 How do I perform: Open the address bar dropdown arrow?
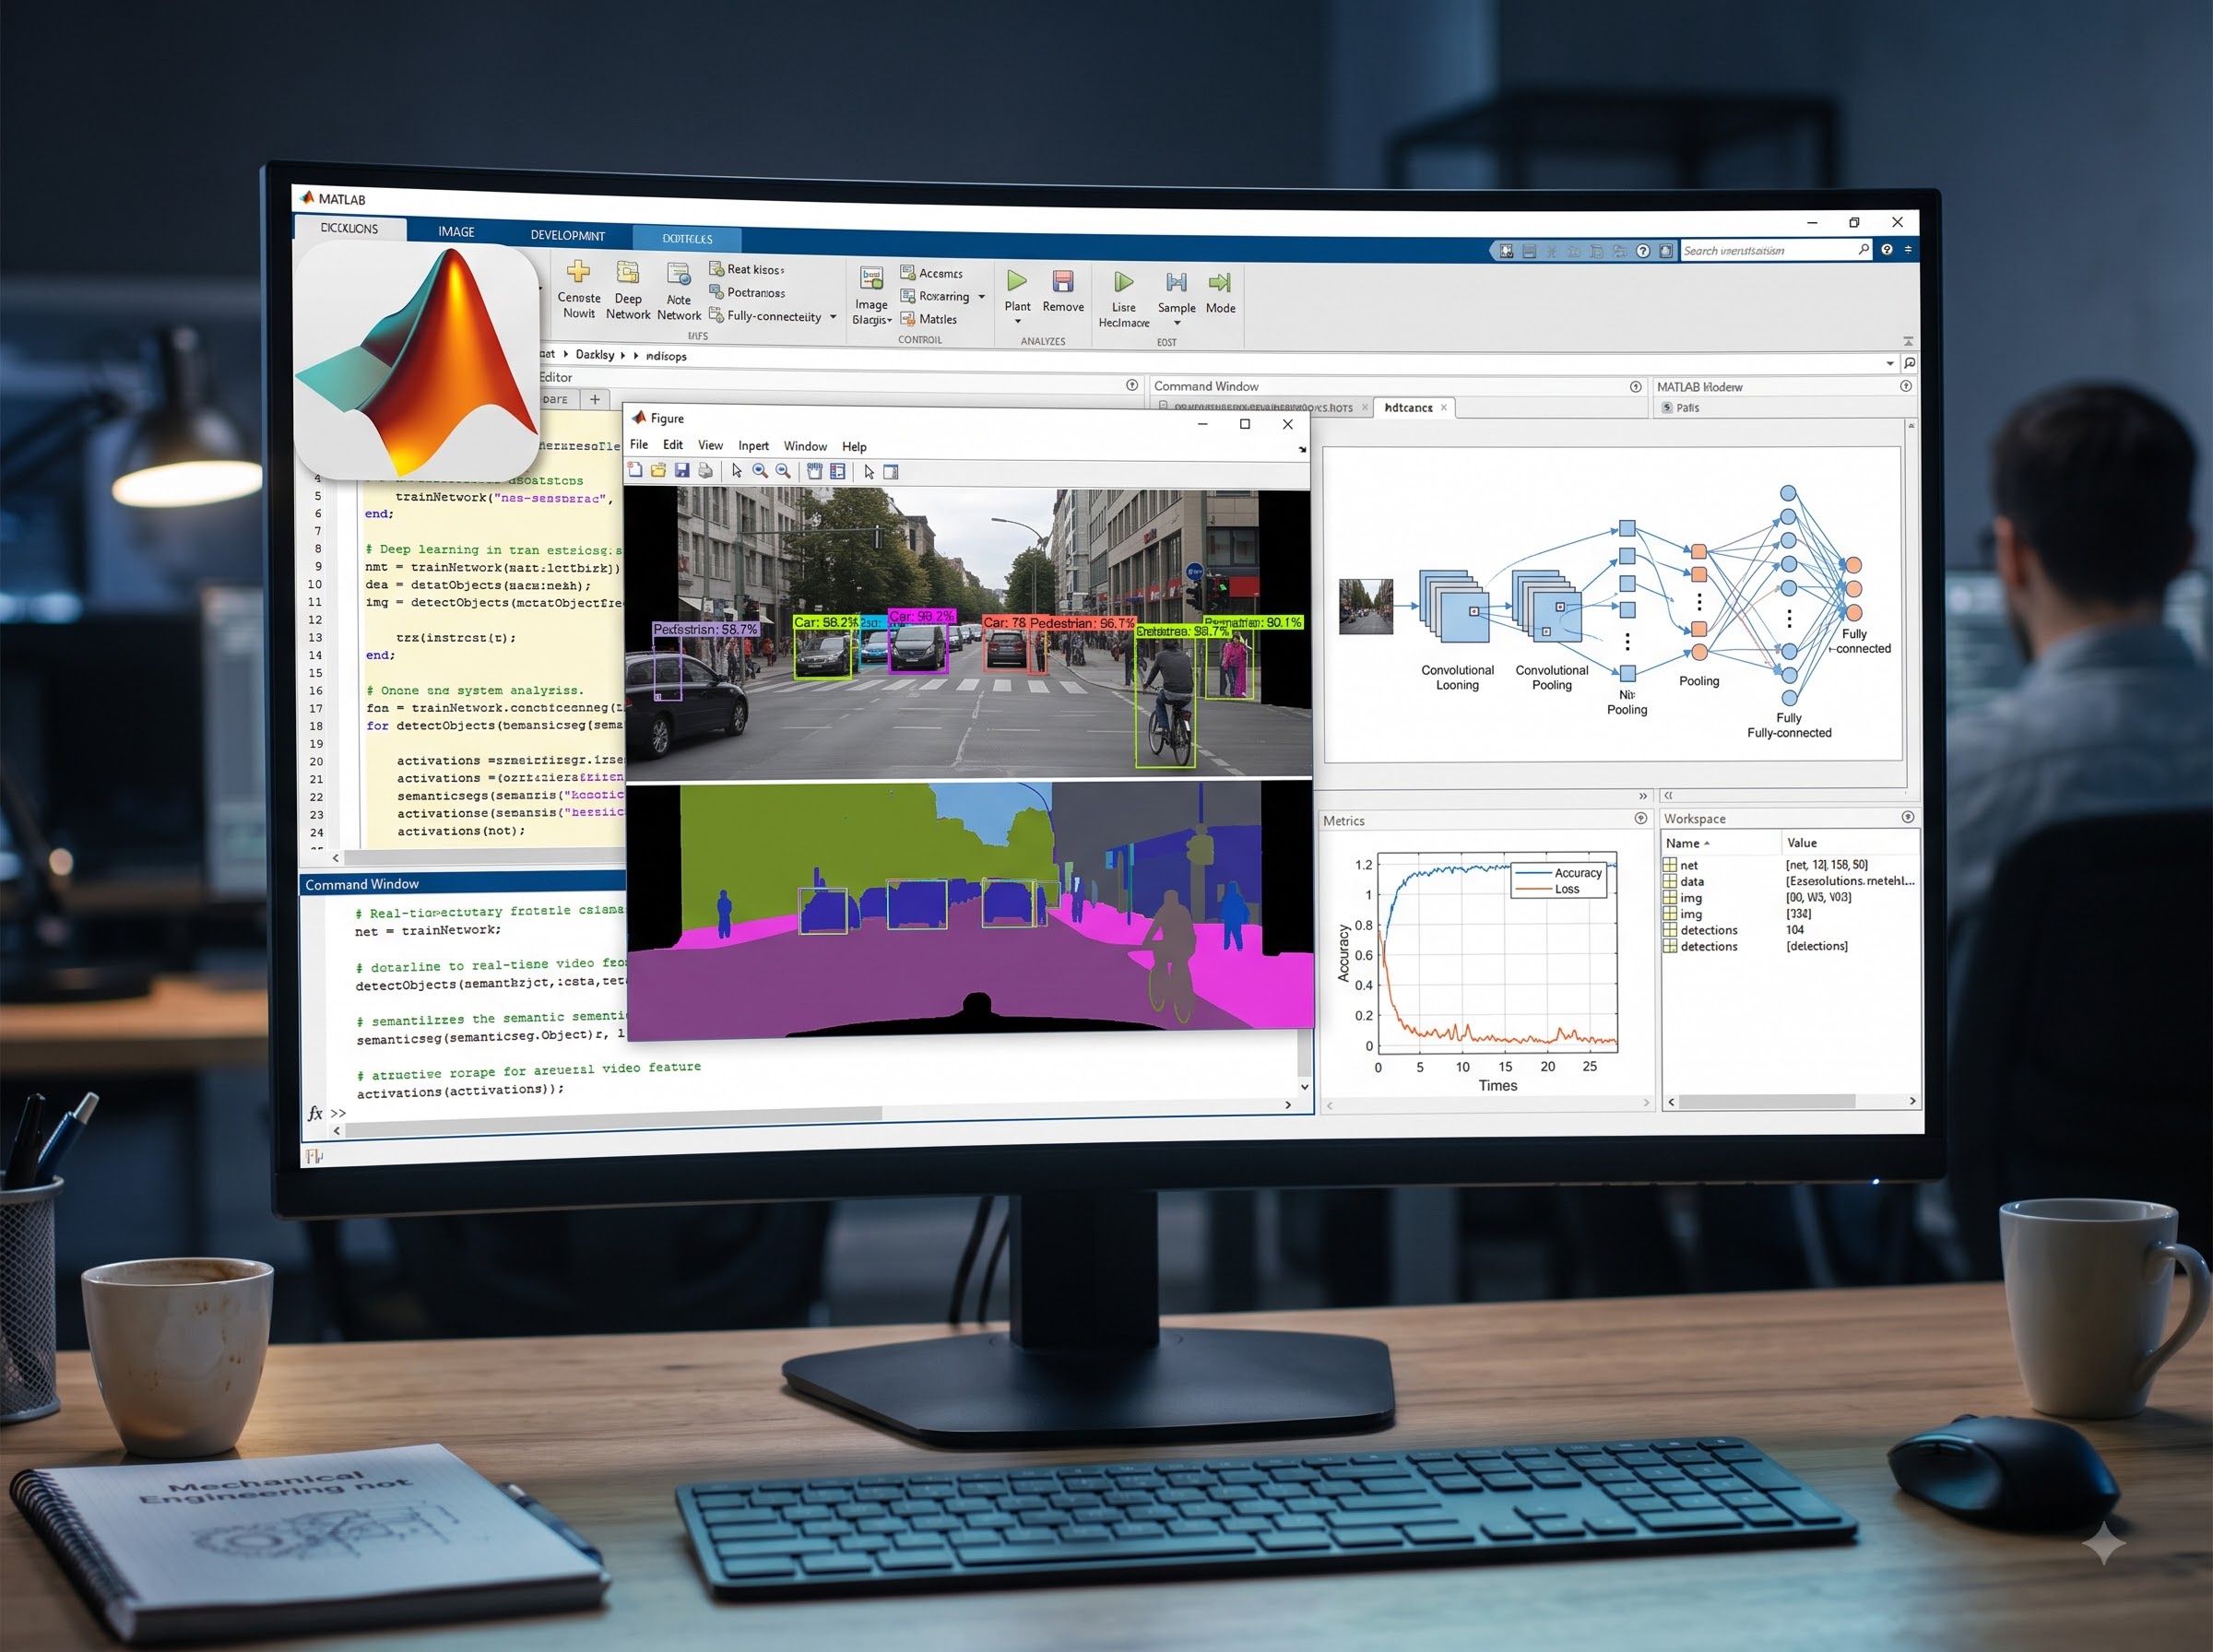pos(1890,363)
